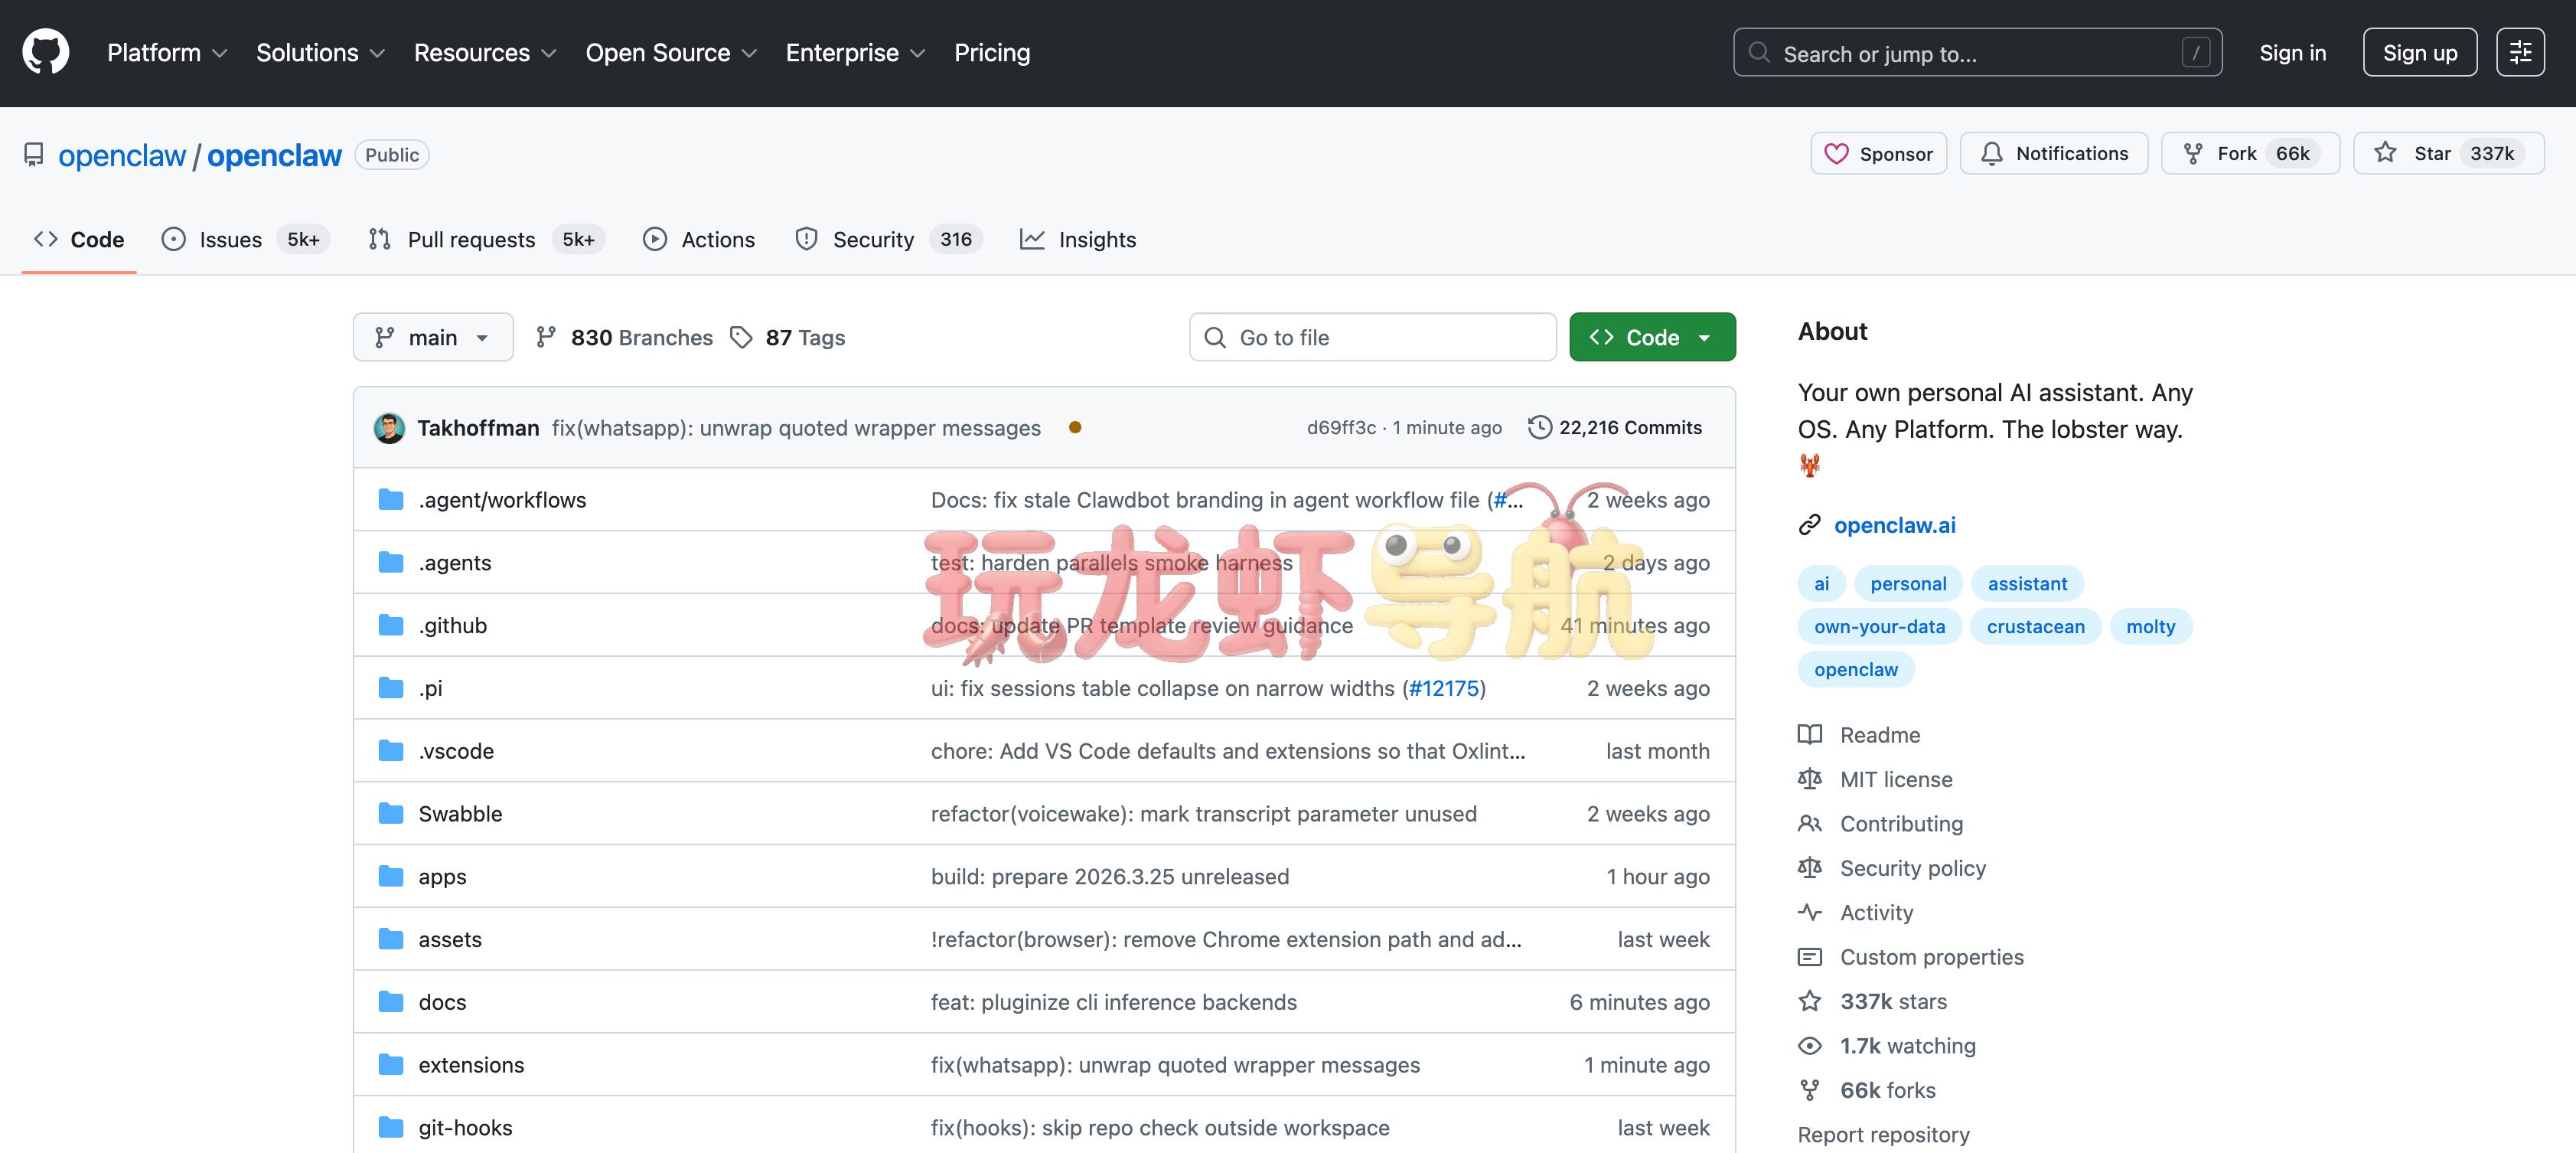Open the apps folder
2576x1153 pixels.
tap(442, 877)
